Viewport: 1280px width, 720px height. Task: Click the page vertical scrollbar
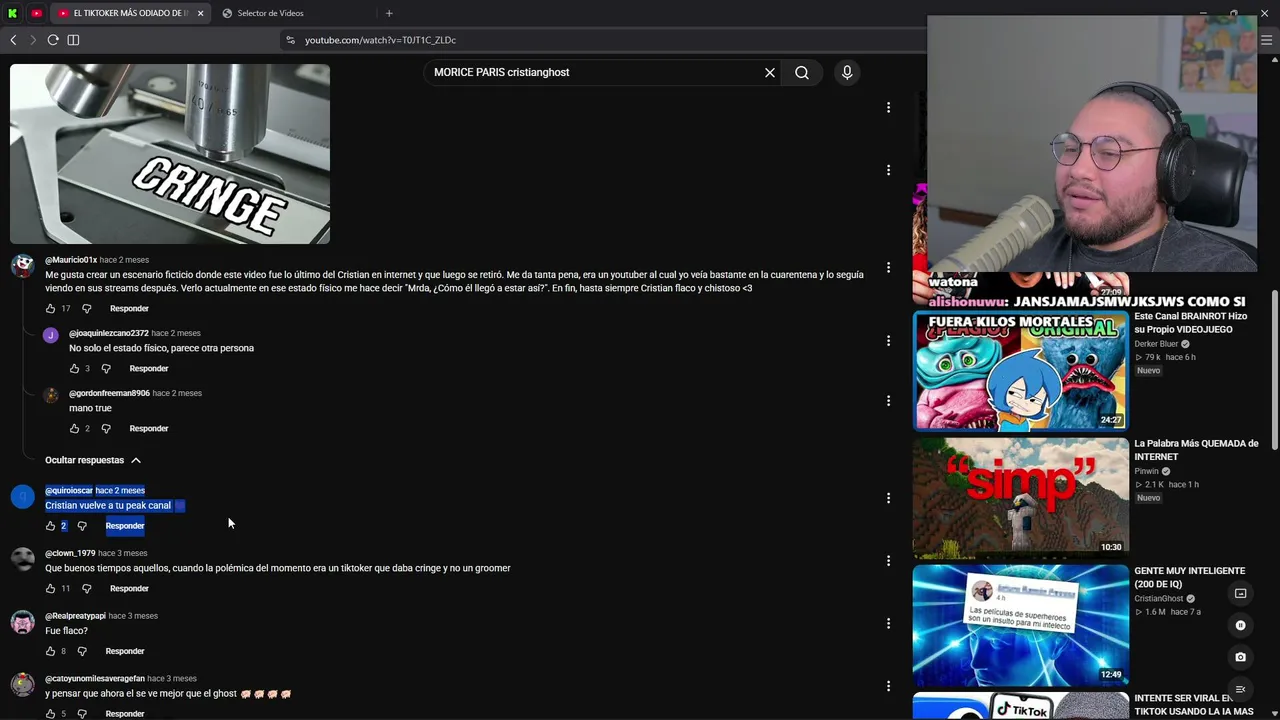coord(1274,370)
